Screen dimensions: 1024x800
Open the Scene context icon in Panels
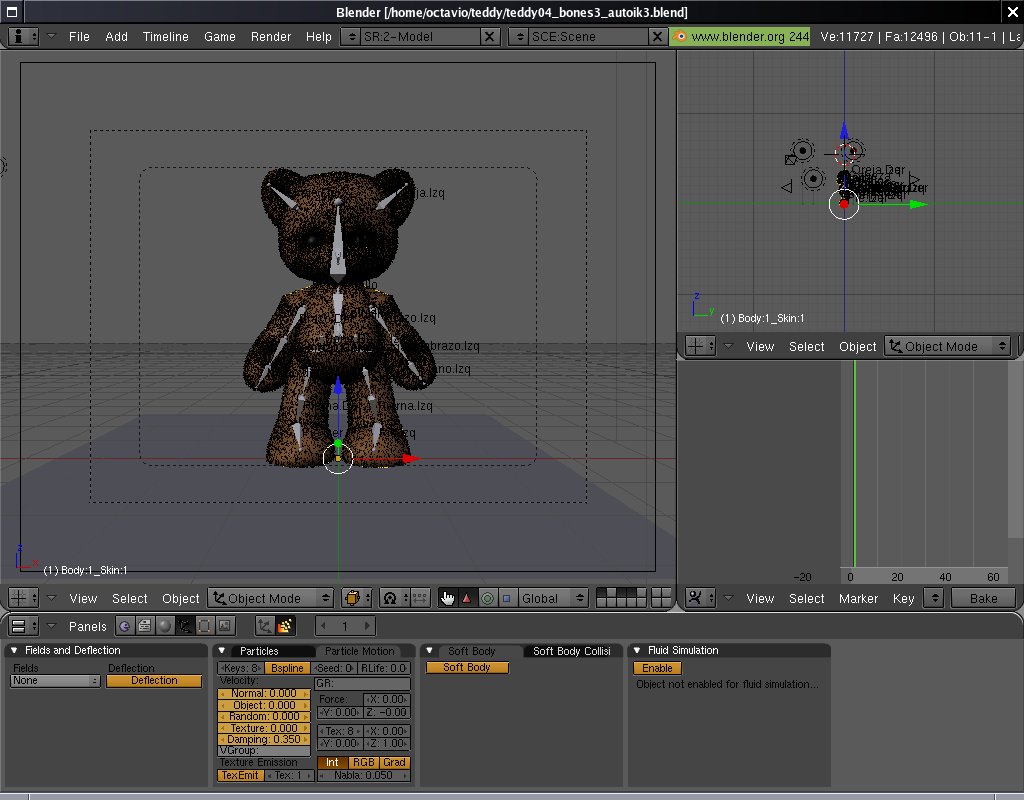coord(225,626)
